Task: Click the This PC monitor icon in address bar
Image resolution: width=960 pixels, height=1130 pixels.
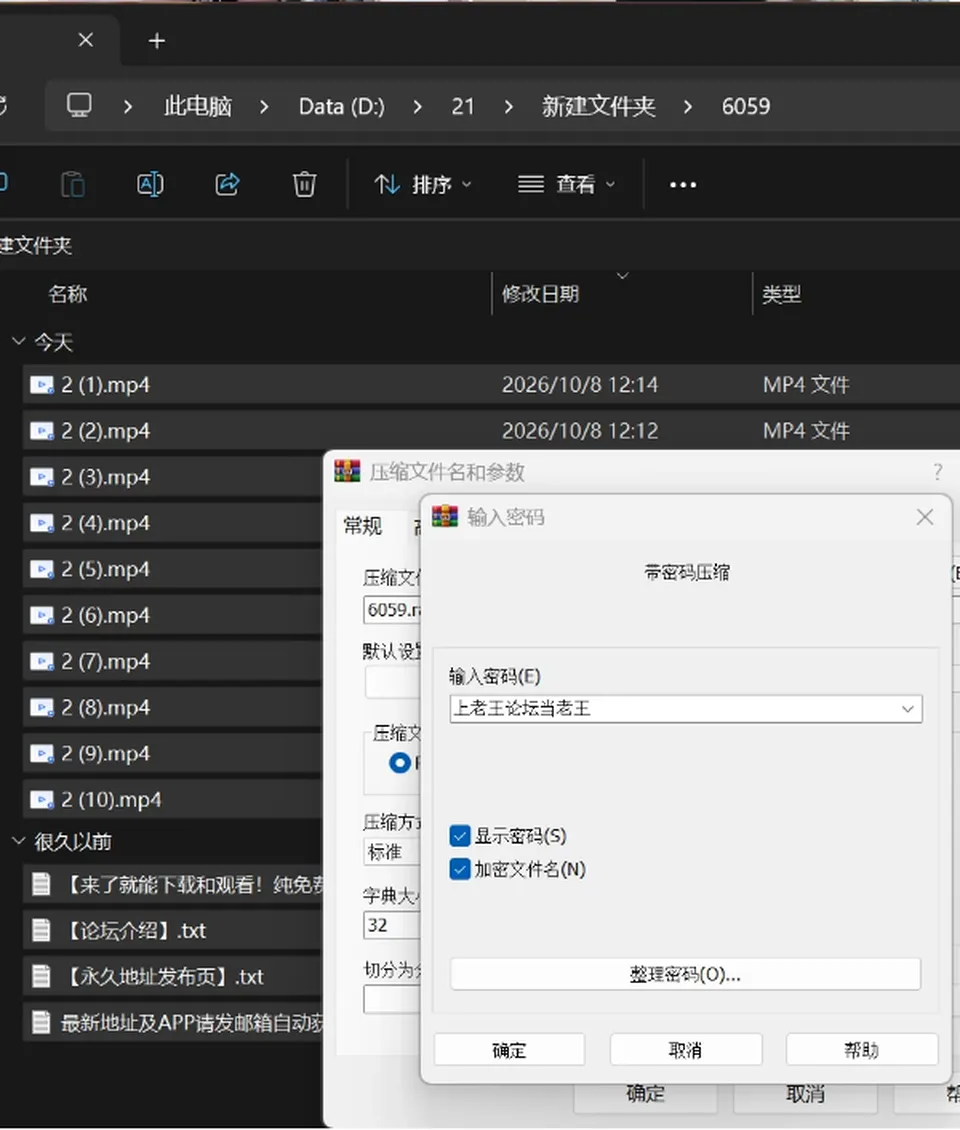Action: (x=79, y=106)
